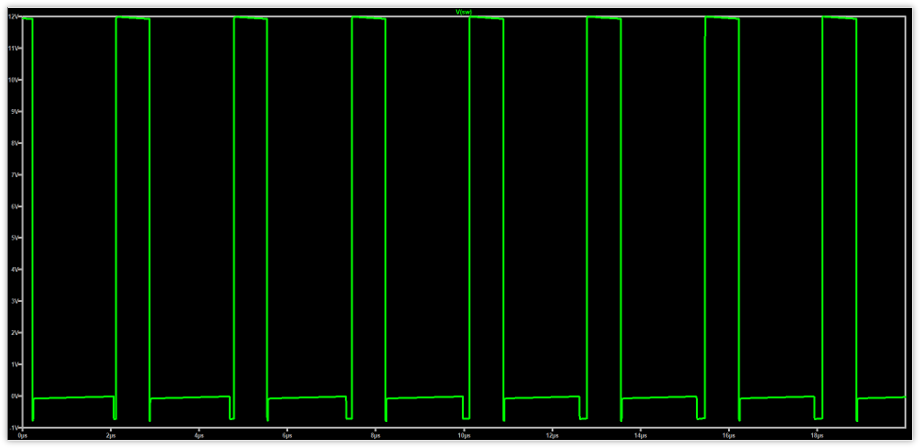Click the 4V vertical axis label
The image size is (920, 448).
click(13, 269)
